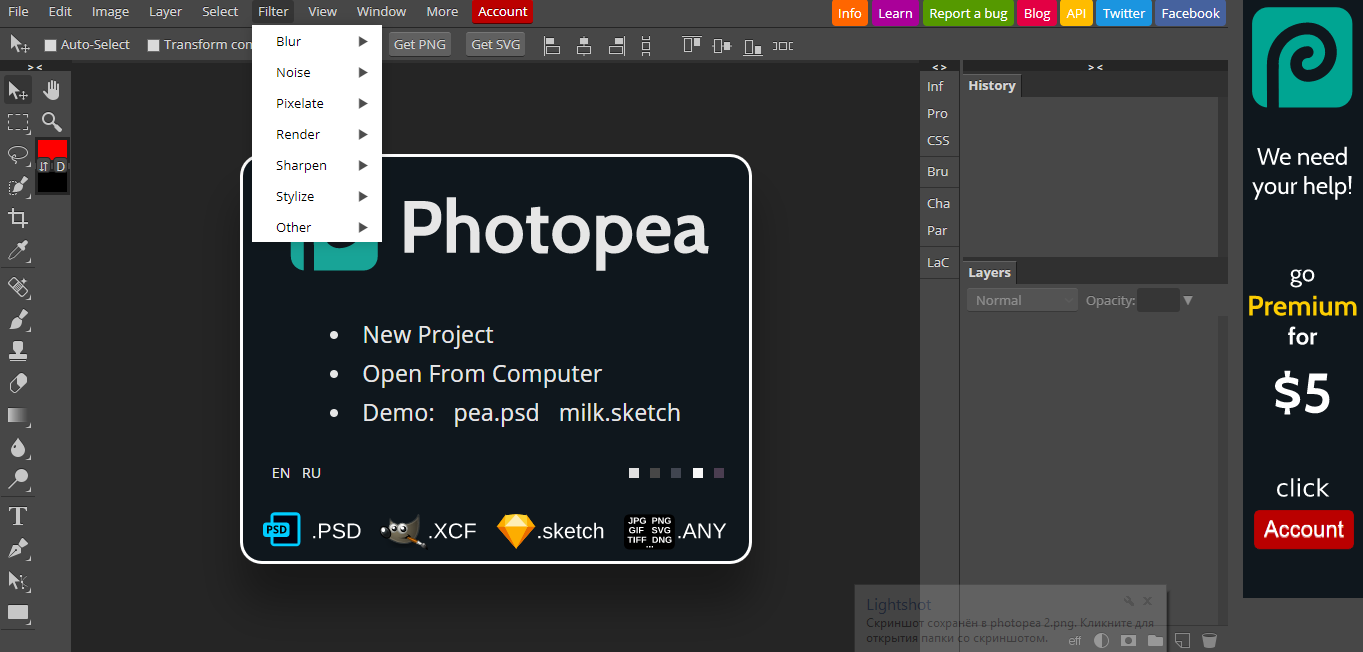Viewport: 1363px width, 652px height.
Task: Select the Type text tool
Action: 18,516
